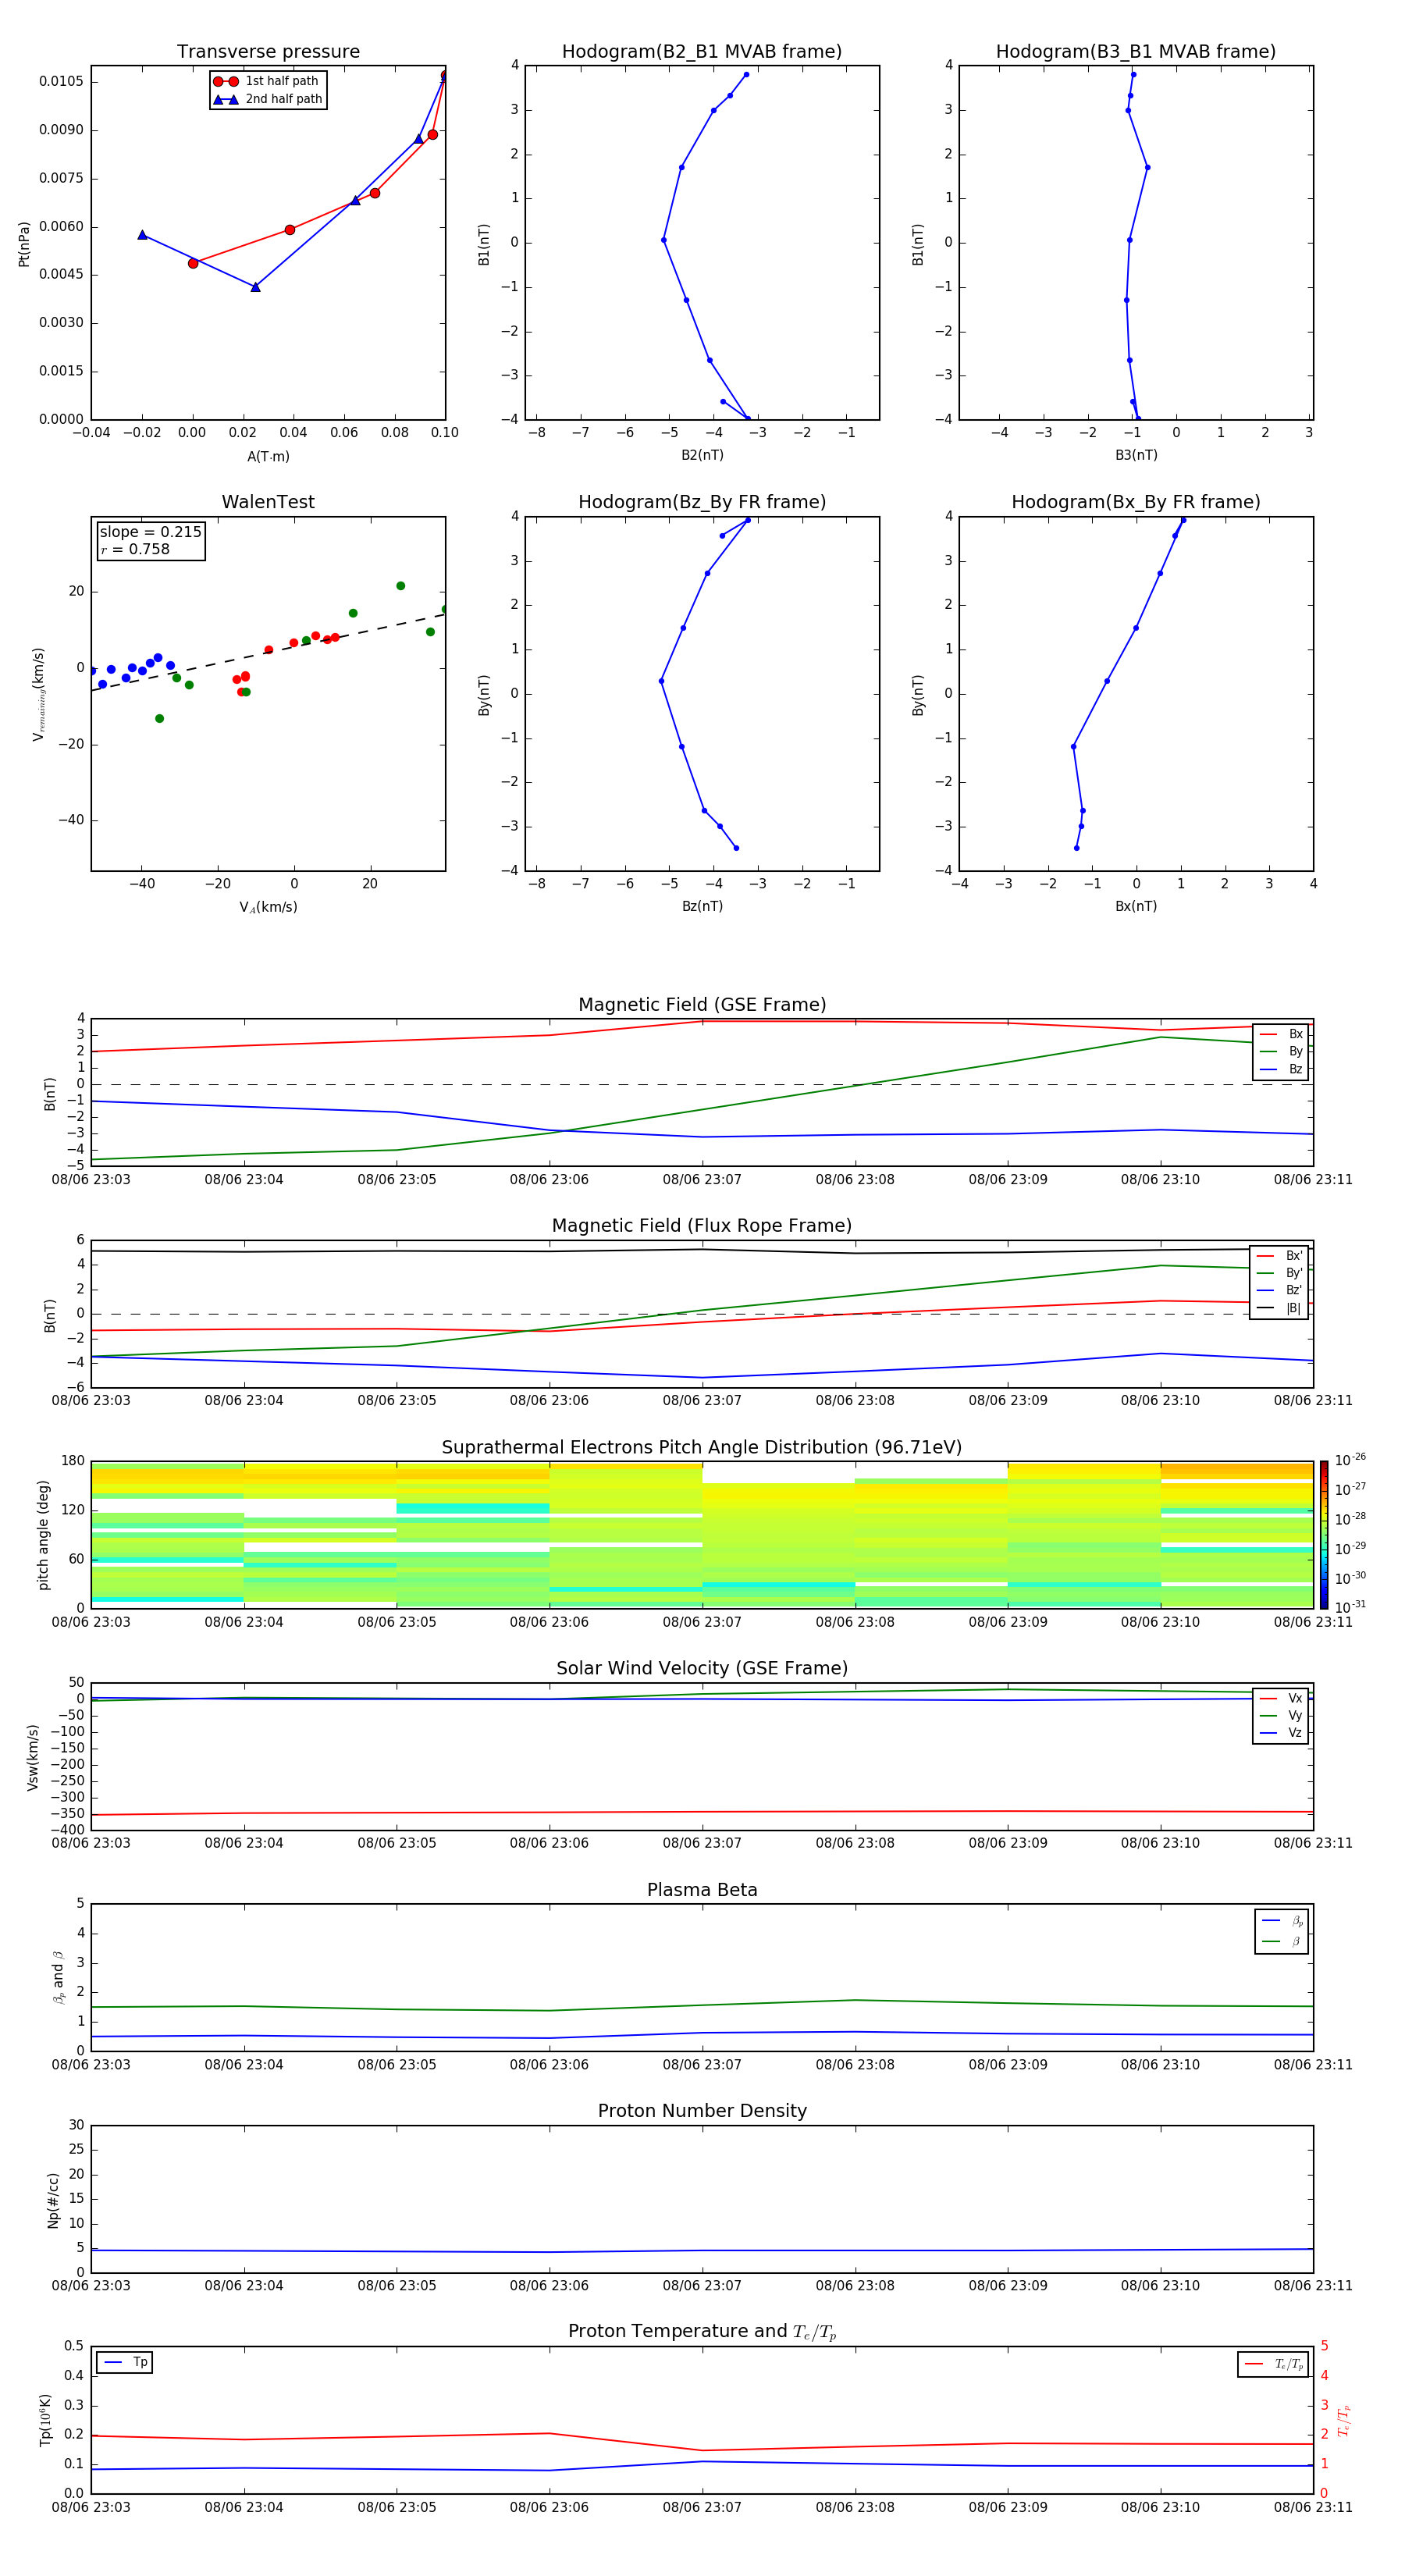
Task: Click Vy legend entry in solar wind plot
Action: pos(1281,1715)
